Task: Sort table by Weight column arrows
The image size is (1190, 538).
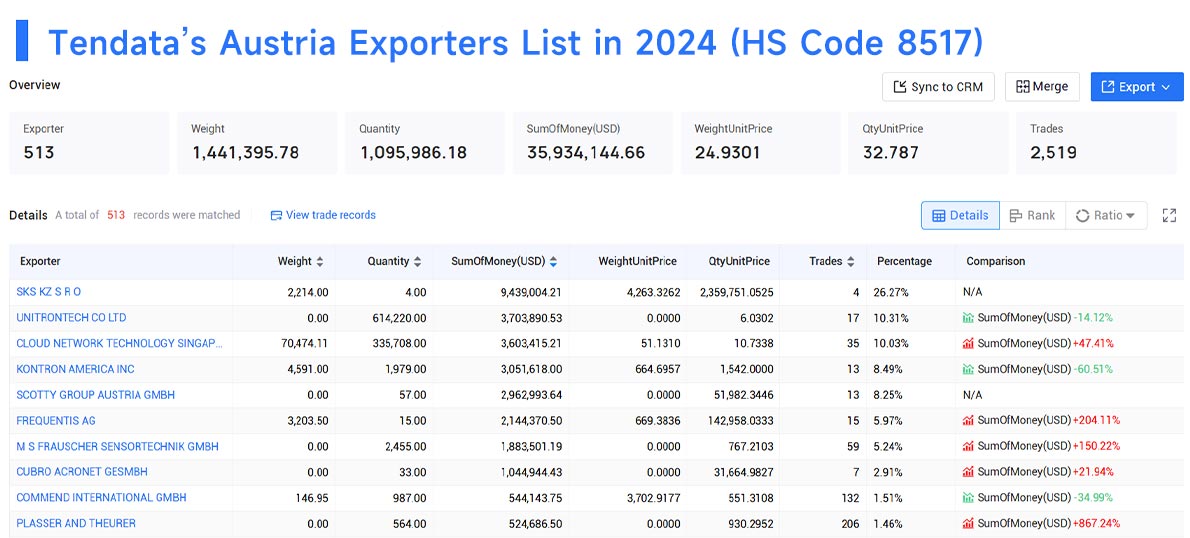Action: (320, 261)
